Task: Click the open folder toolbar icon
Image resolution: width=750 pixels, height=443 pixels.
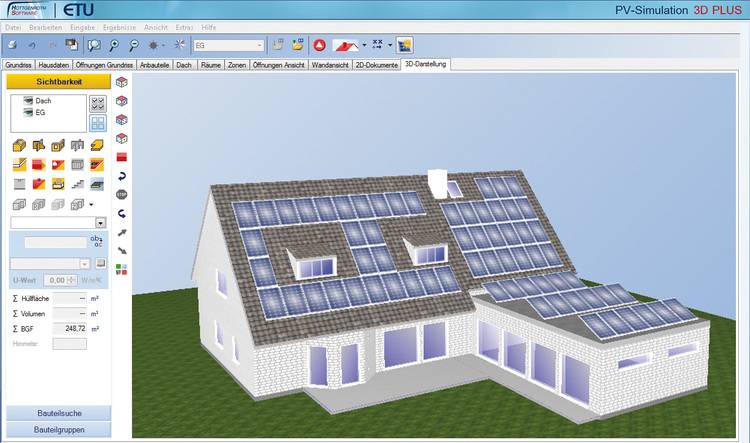Action: [298, 45]
